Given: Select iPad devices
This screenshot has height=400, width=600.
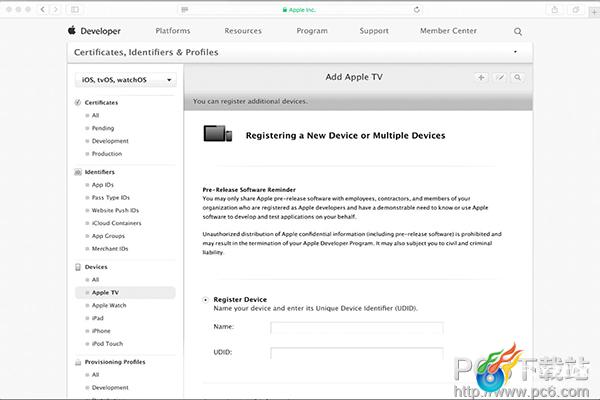Looking at the screenshot, I should point(98,318).
